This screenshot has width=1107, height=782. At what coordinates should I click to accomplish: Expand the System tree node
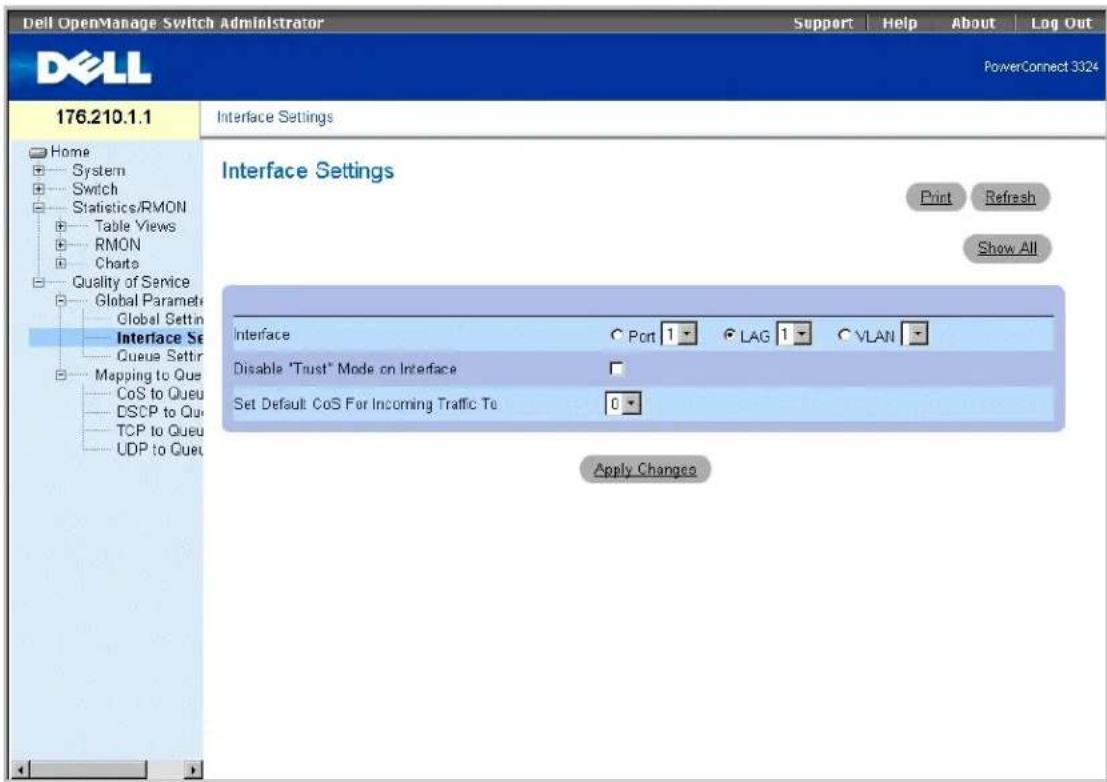pos(39,171)
